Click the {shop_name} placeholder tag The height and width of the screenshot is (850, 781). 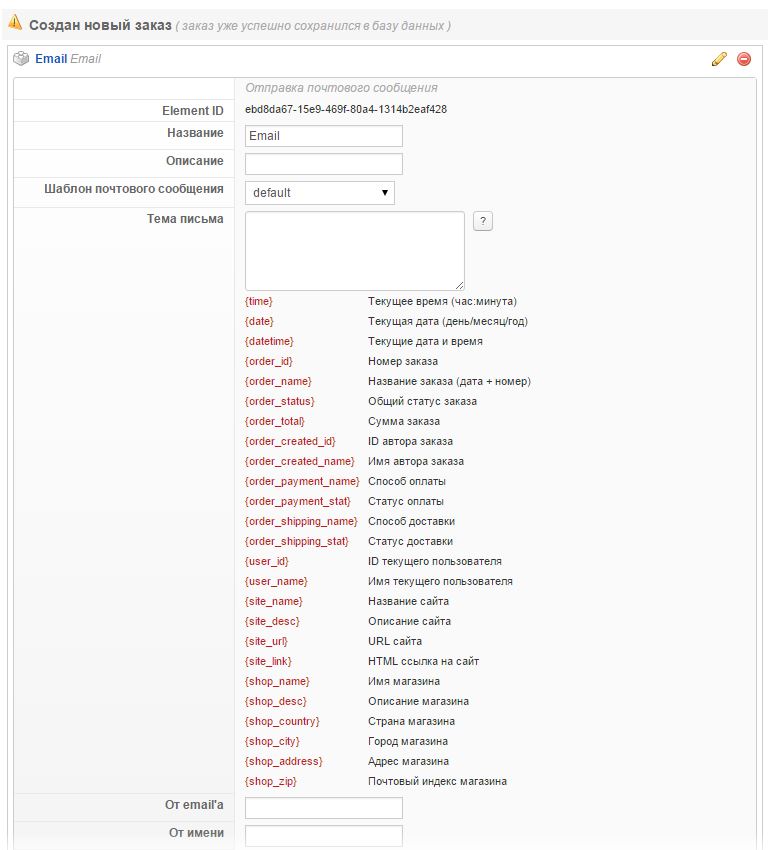[277, 682]
